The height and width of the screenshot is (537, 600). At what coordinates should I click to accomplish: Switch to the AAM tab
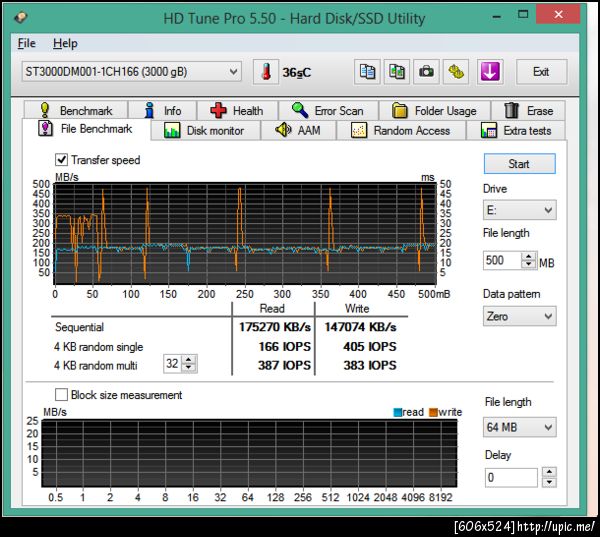298,131
